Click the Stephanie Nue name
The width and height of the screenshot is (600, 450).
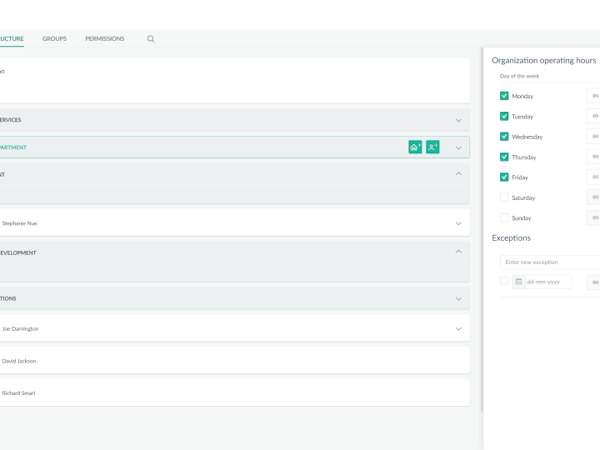pyautogui.click(x=20, y=223)
